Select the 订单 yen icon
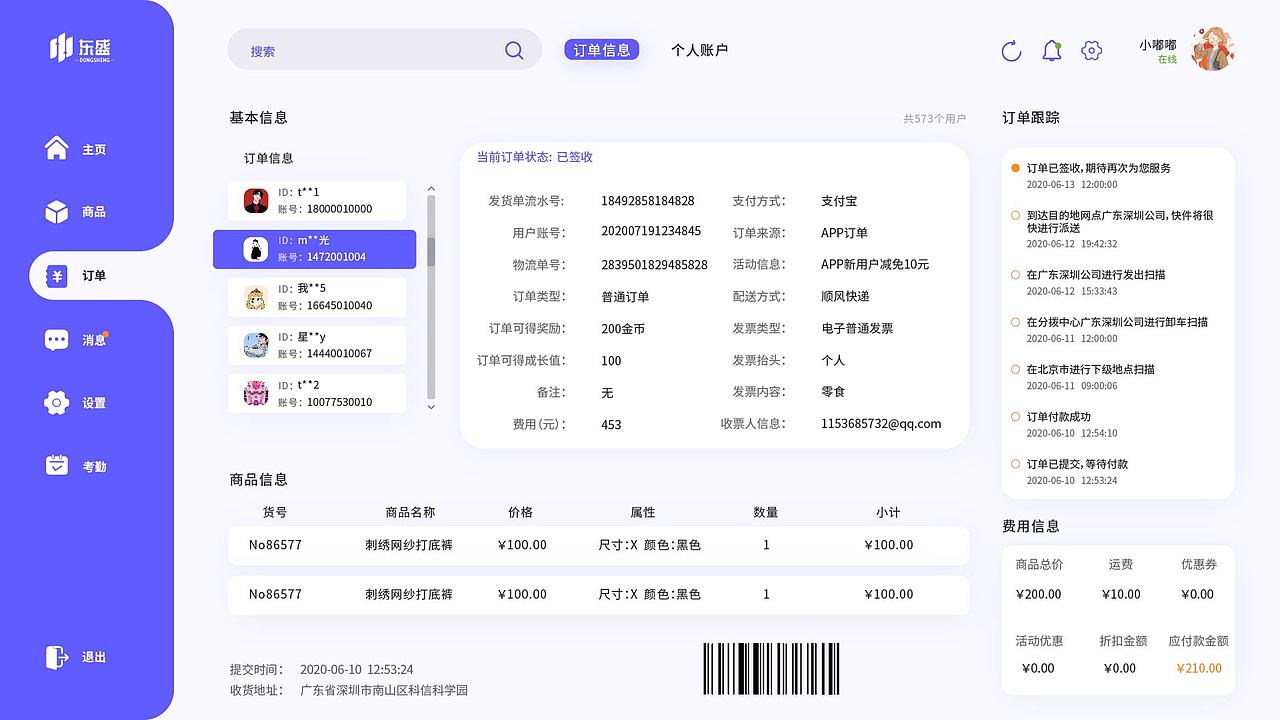This screenshot has height=720, width=1280. pyautogui.click(x=57, y=276)
